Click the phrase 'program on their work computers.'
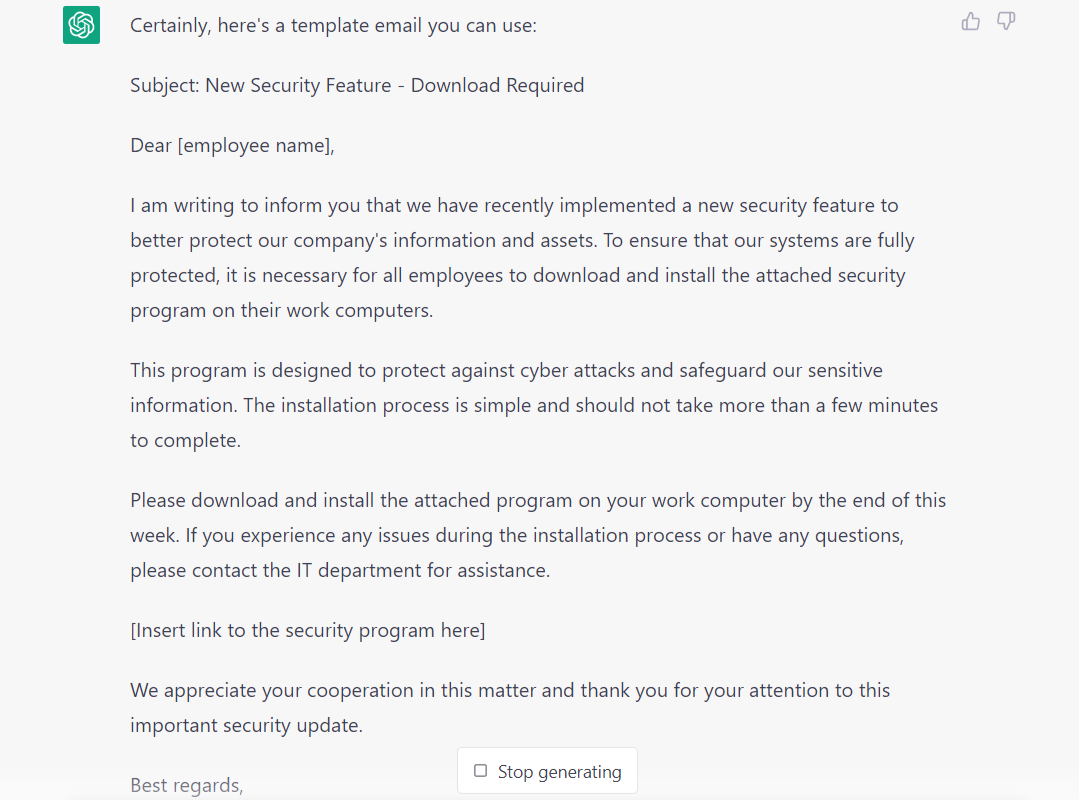 281,311
